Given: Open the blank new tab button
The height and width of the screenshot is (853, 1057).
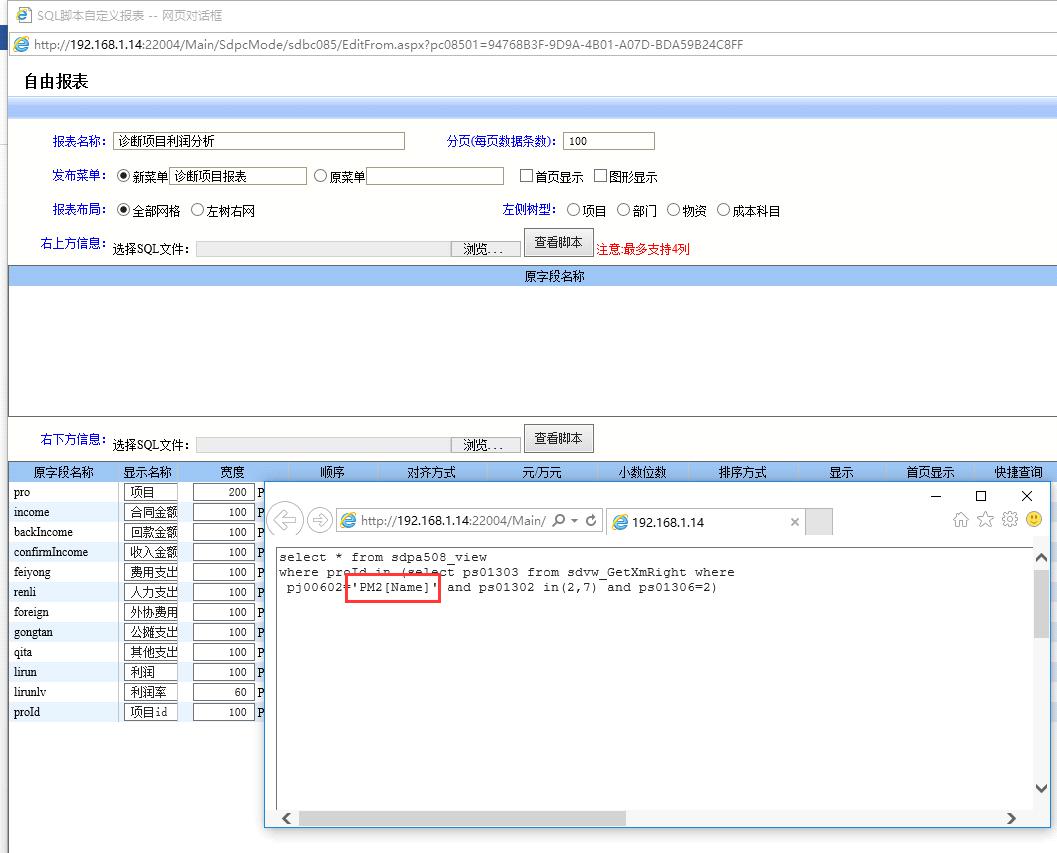Looking at the screenshot, I should (819, 522).
